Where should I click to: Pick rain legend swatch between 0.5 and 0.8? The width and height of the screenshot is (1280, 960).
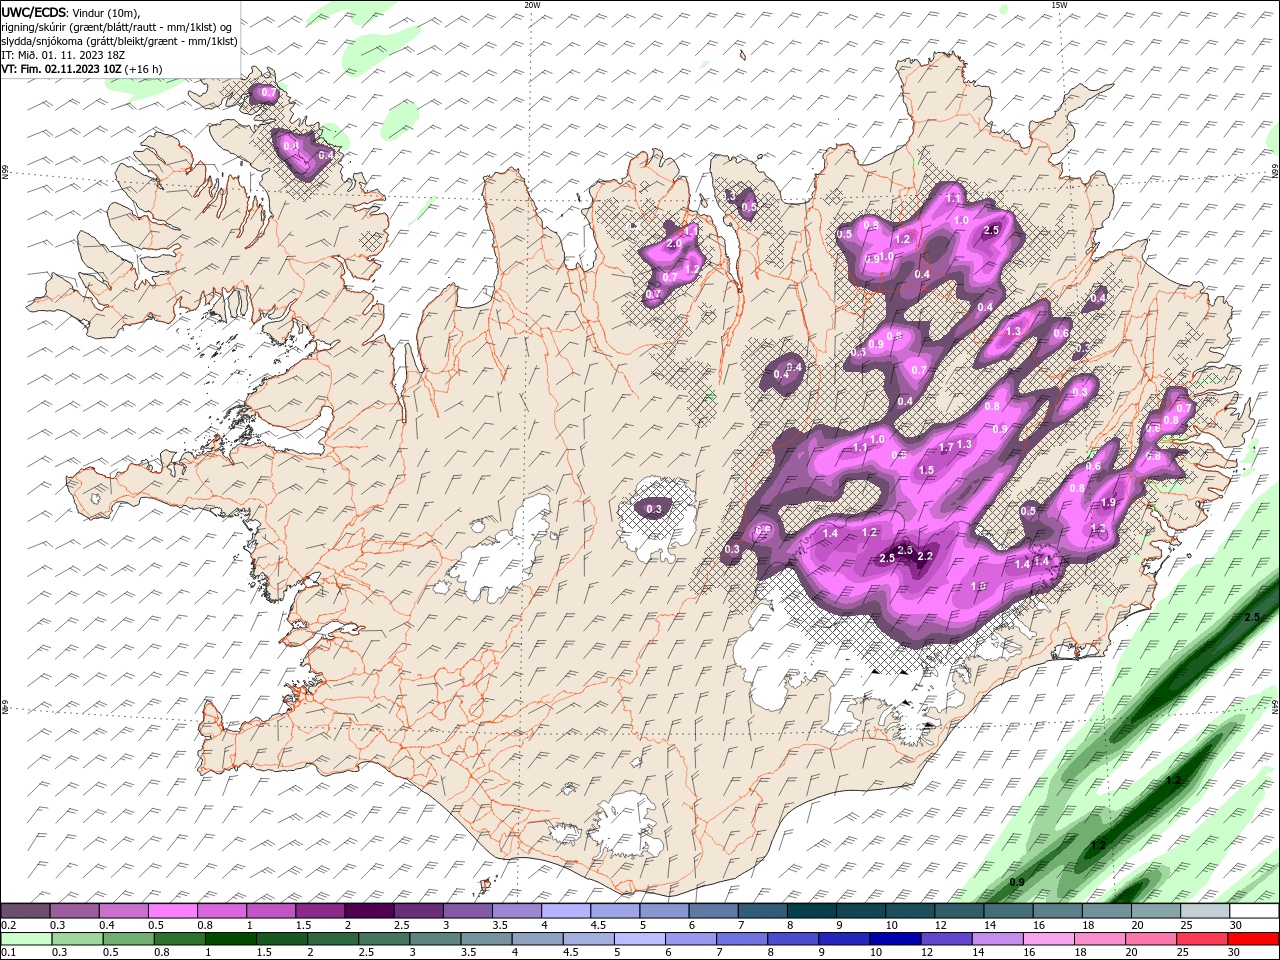click(x=128, y=939)
